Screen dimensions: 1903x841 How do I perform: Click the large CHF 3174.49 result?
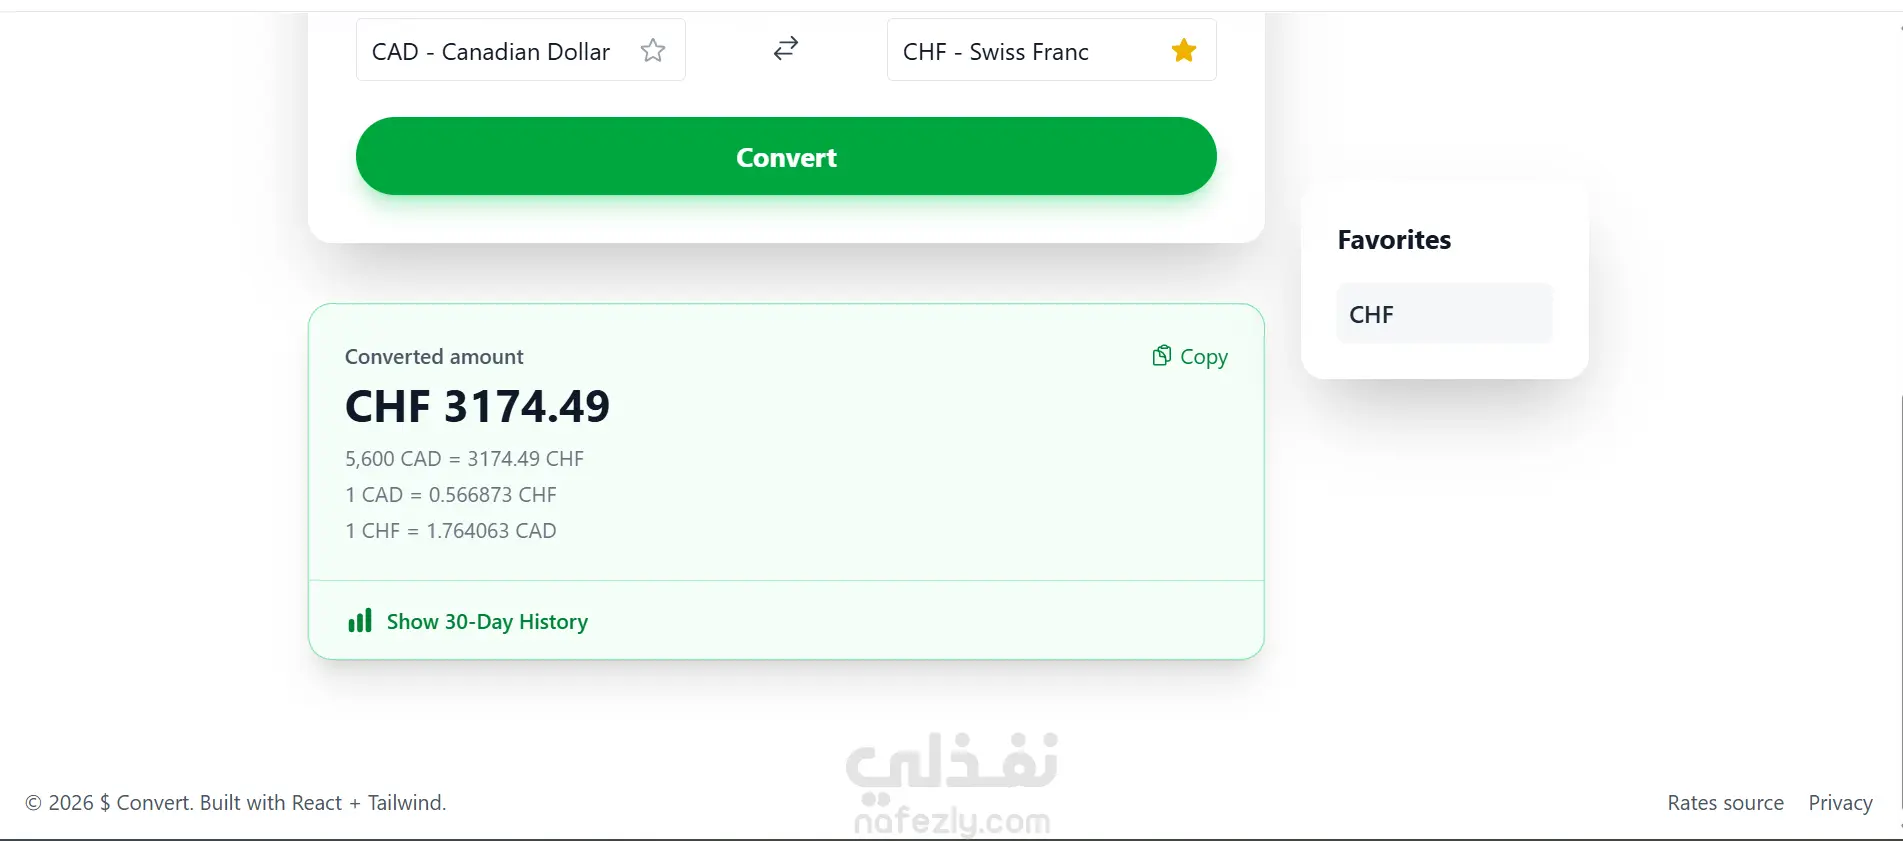tap(477, 406)
